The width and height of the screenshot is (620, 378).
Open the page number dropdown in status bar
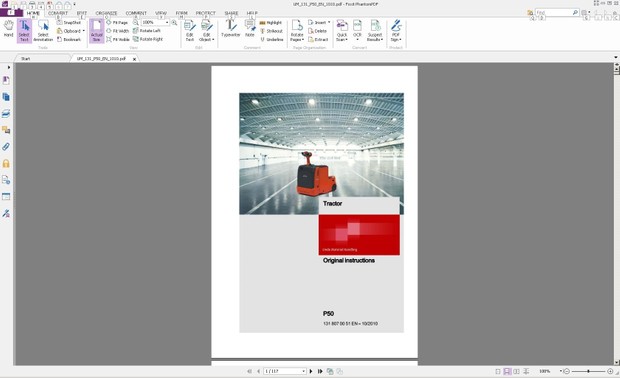[304, 371]
